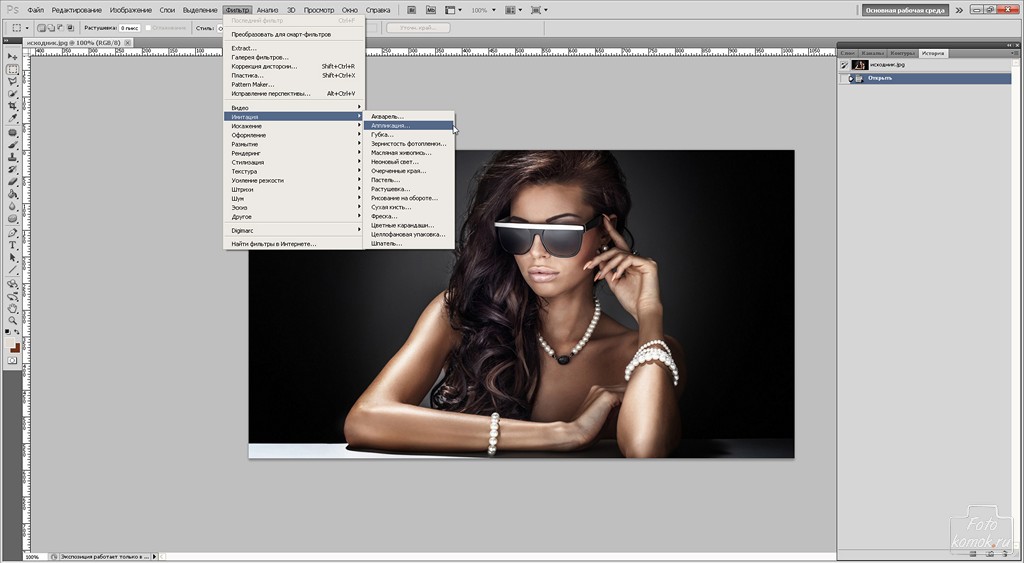Select the 3D Orbit camera tool
The height and width of the screenshot is (563, 1024).
[x=12, y=297]
